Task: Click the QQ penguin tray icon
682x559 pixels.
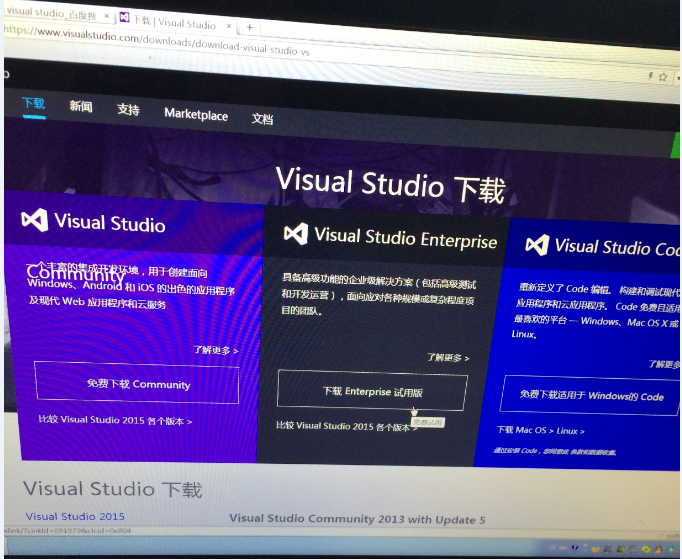Action: 658,550
